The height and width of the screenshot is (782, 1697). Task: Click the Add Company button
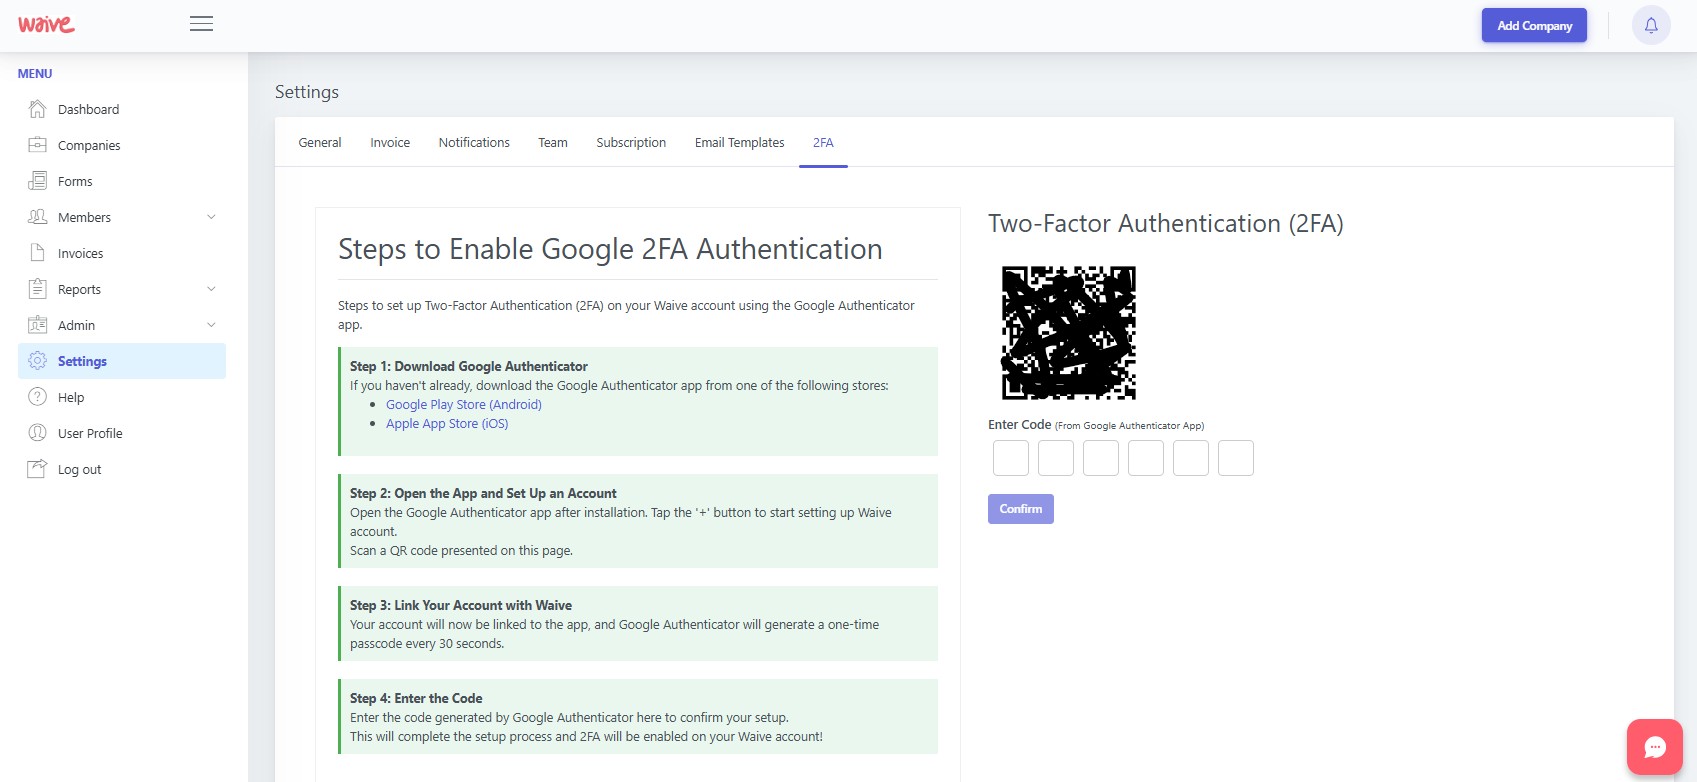(x=1534, y=26)
